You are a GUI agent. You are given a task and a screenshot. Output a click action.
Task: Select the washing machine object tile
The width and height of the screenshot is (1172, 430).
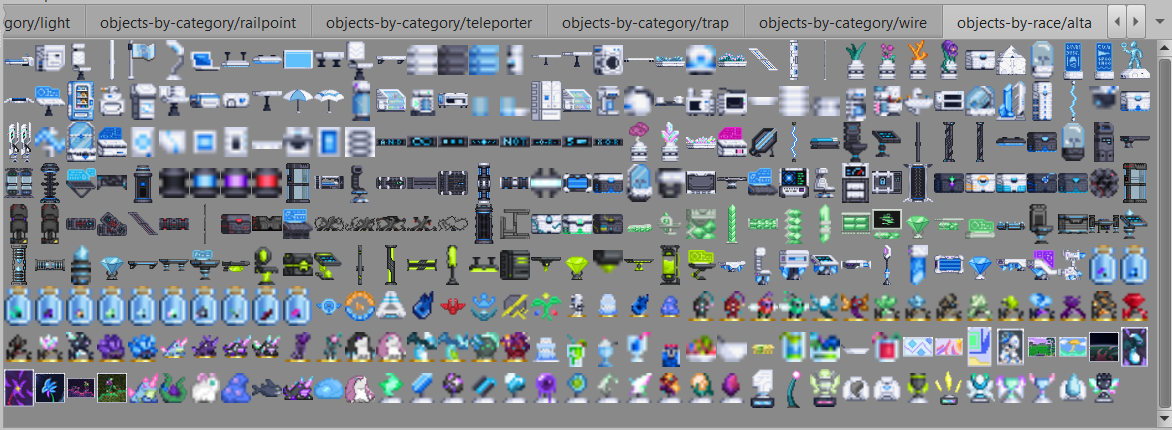pos(608,60)
